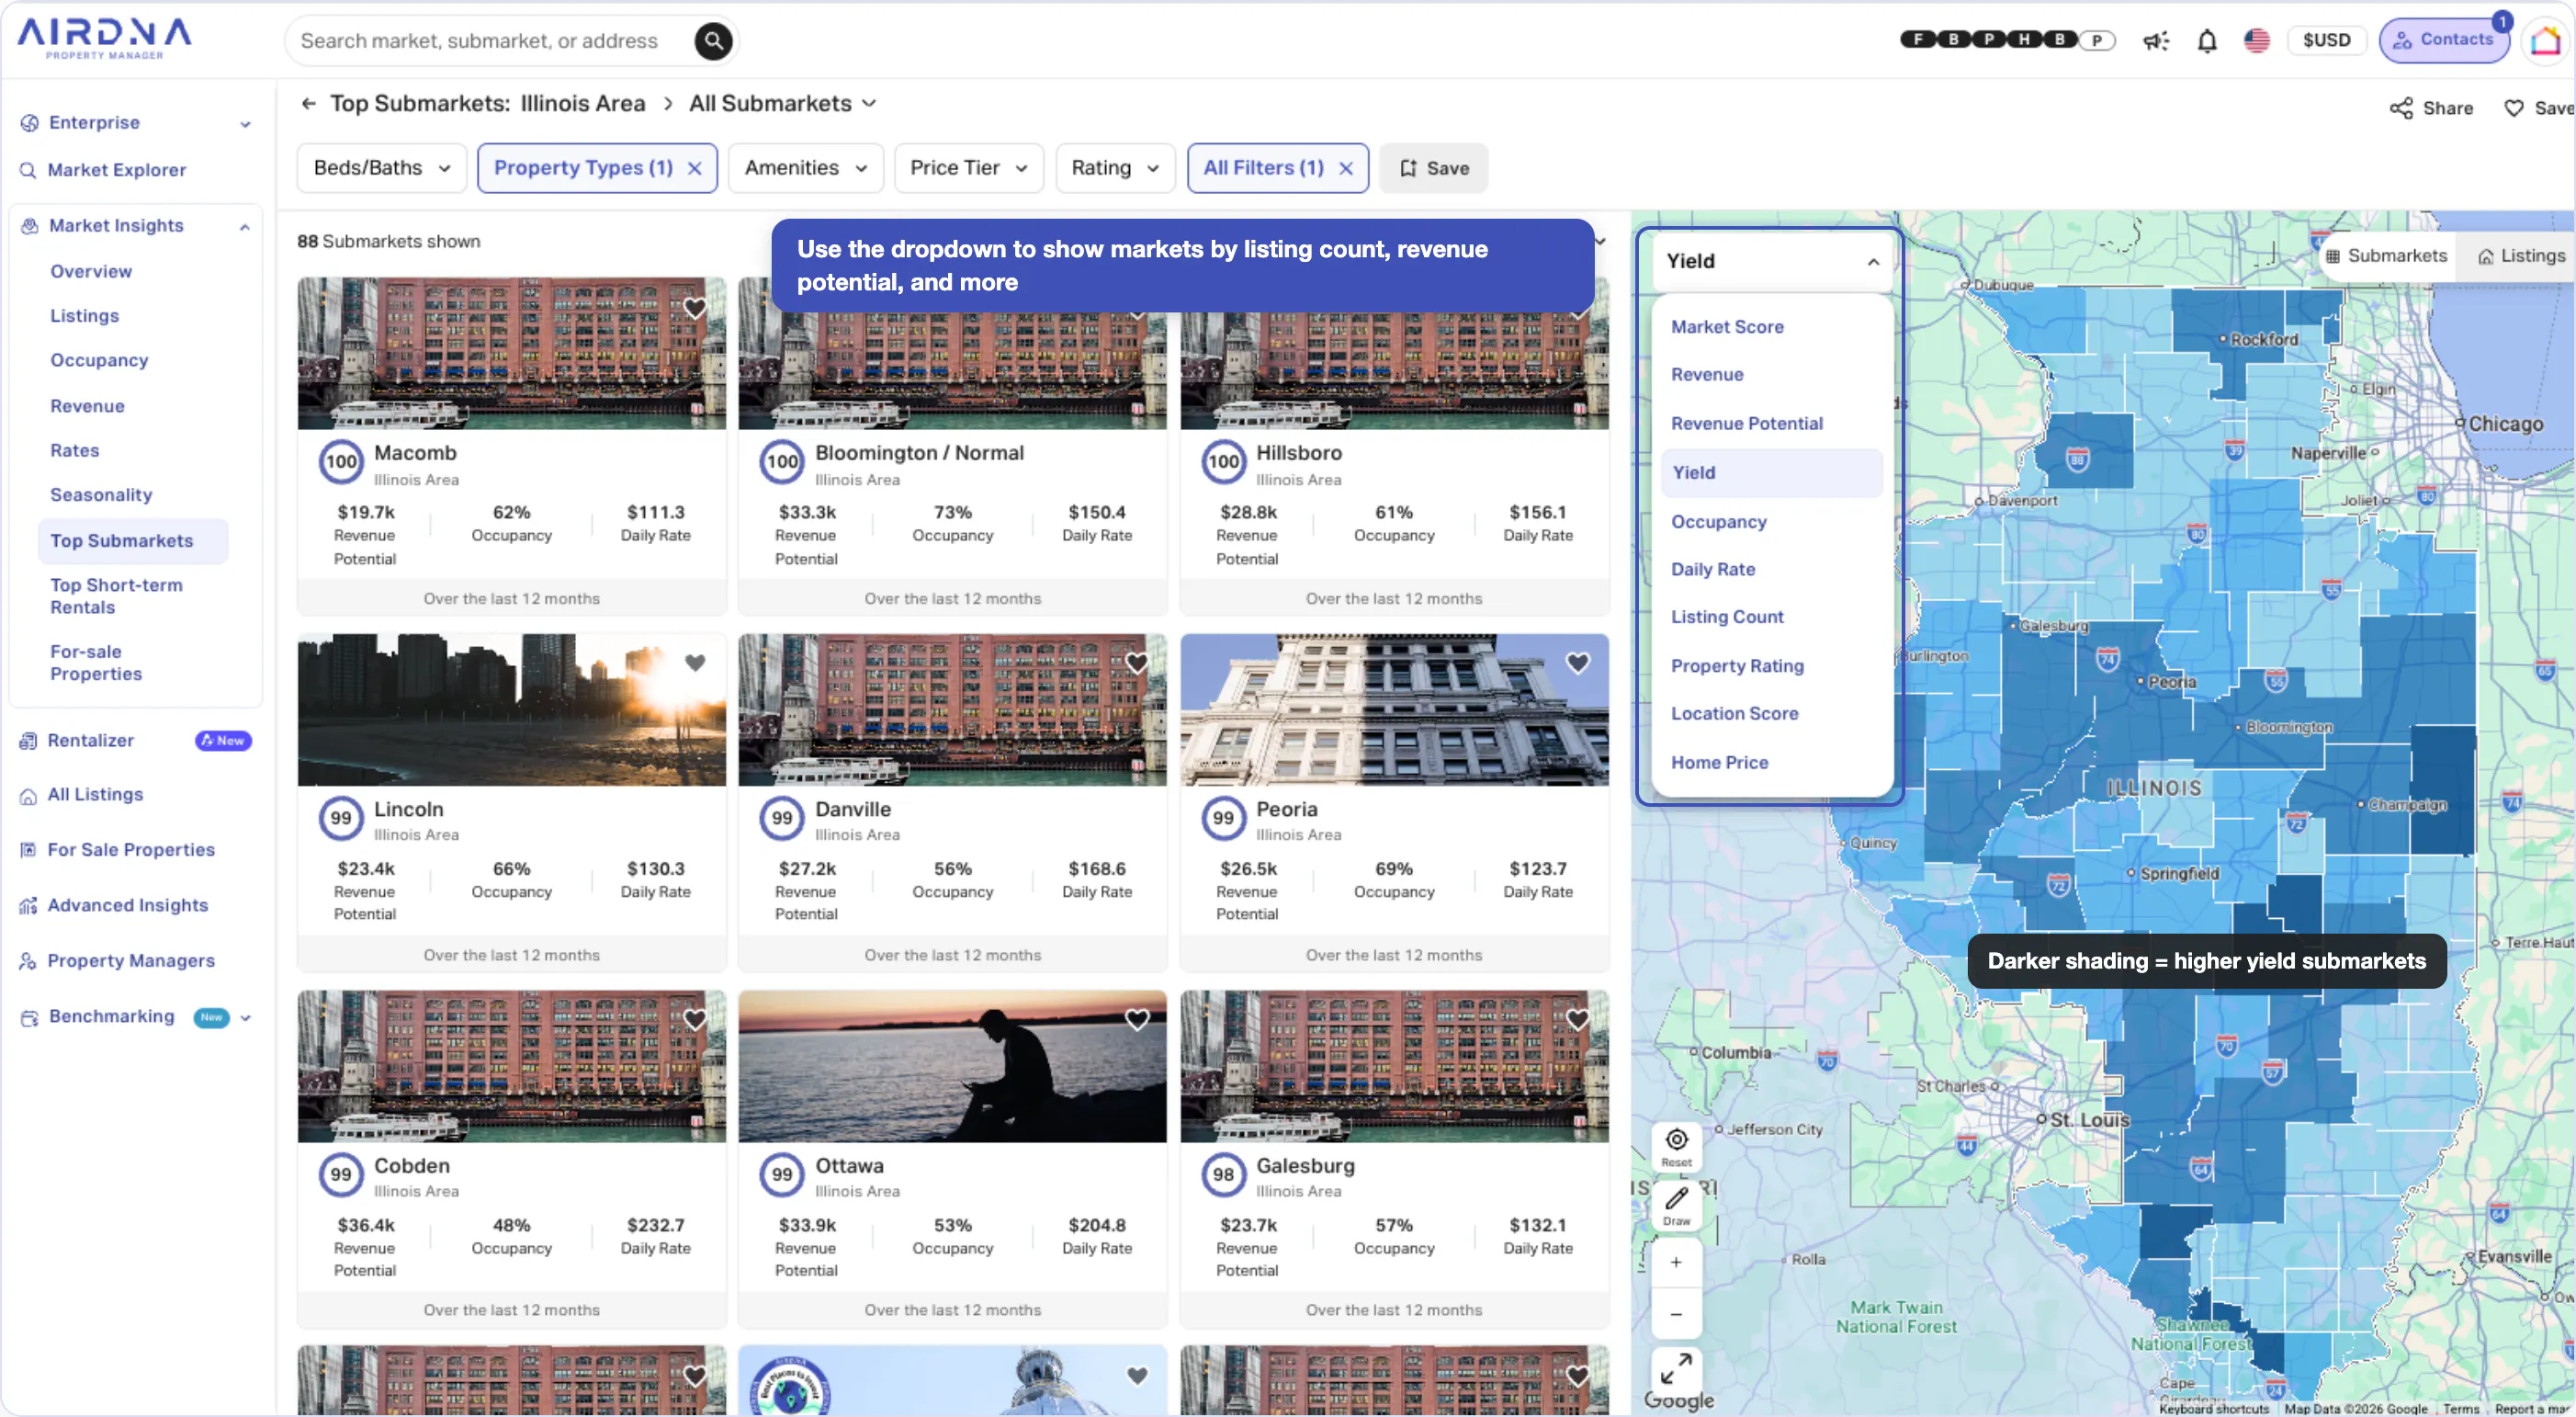Open the home profile icon at top right
Image resolution: width=2576 pixels, height=1417 pixels.
point(2546,41)
